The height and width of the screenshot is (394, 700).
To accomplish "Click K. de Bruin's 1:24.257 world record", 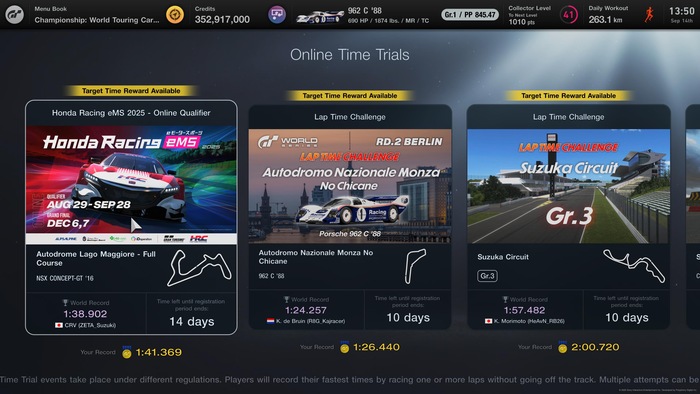I will pos(306,310).
